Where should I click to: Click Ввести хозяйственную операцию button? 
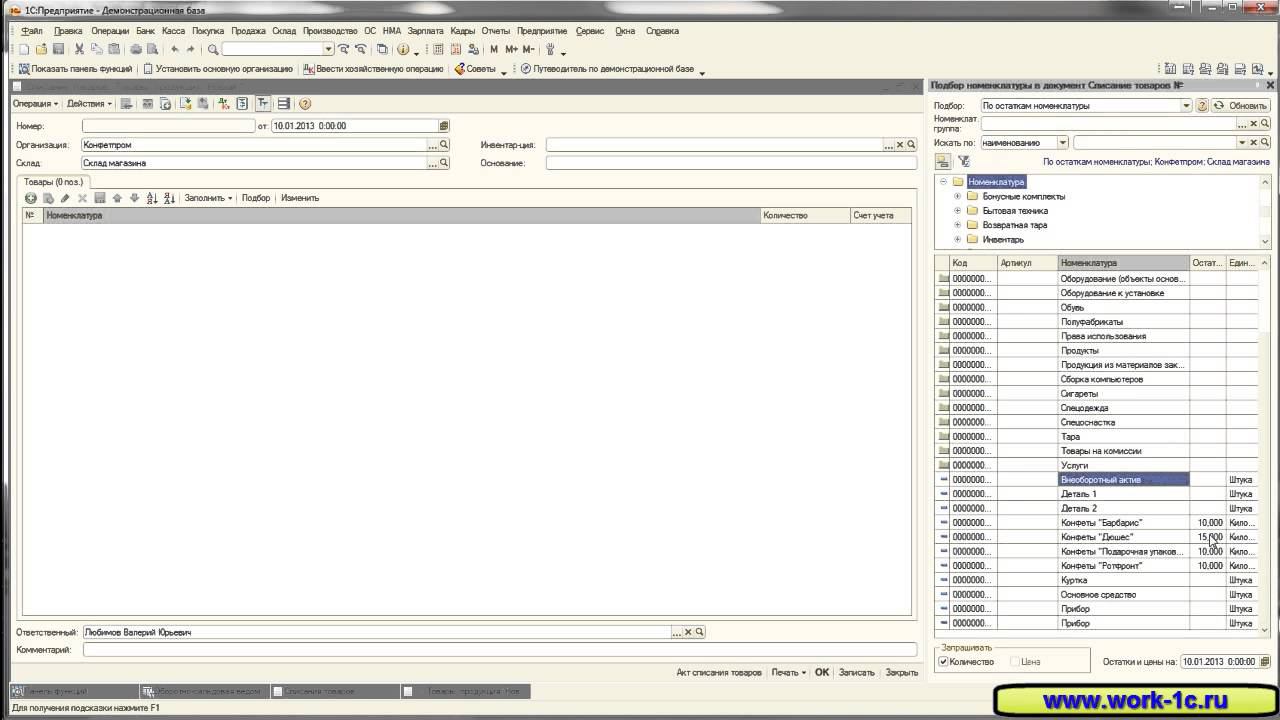[x=373, y=69]
